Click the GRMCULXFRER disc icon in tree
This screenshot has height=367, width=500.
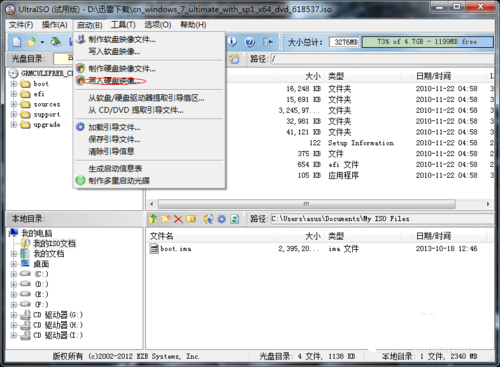[x=13, y=73]
